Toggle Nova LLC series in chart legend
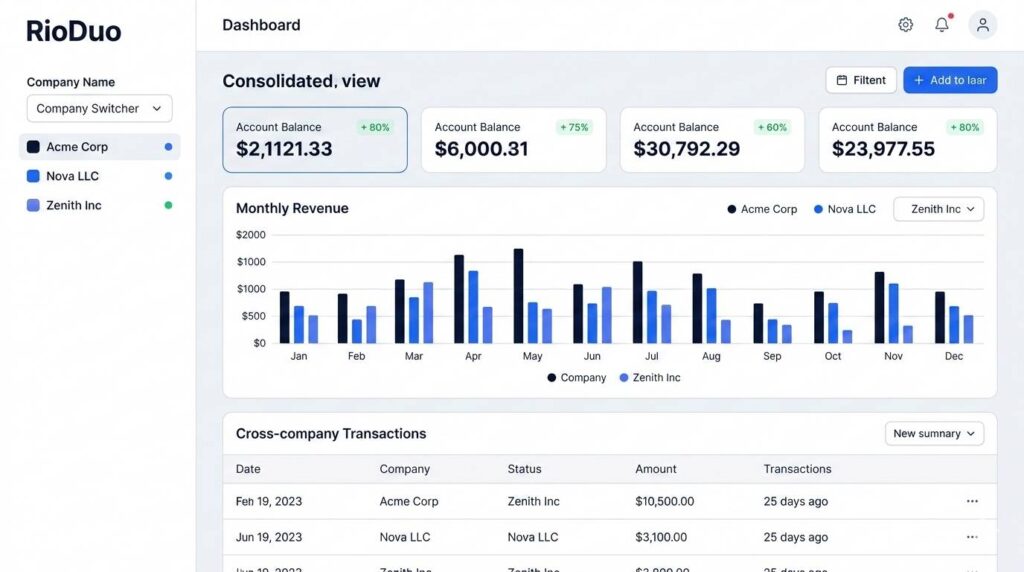1024x572 pixels. click(x=845, y=209)
